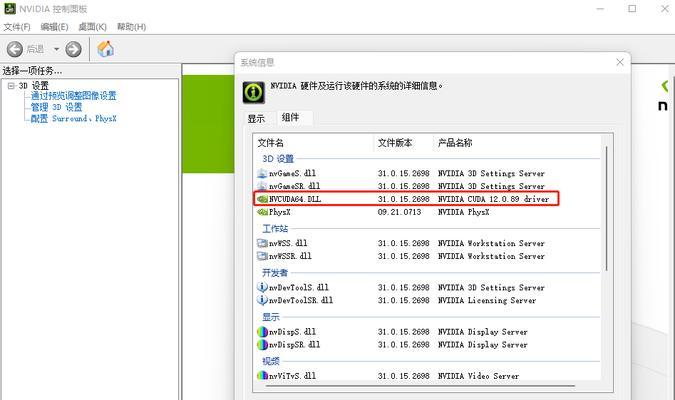
Task: Select the nvDevToolS.dll row icon
Action: pos(262,287)
